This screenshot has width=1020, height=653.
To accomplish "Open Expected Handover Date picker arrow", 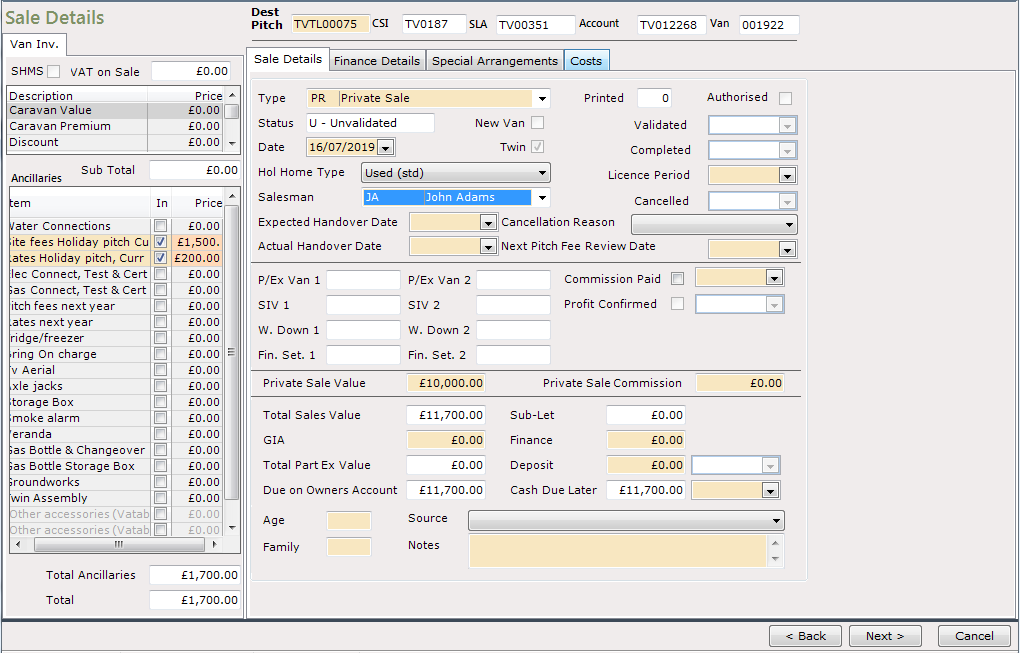I will (x=489, y=223).
